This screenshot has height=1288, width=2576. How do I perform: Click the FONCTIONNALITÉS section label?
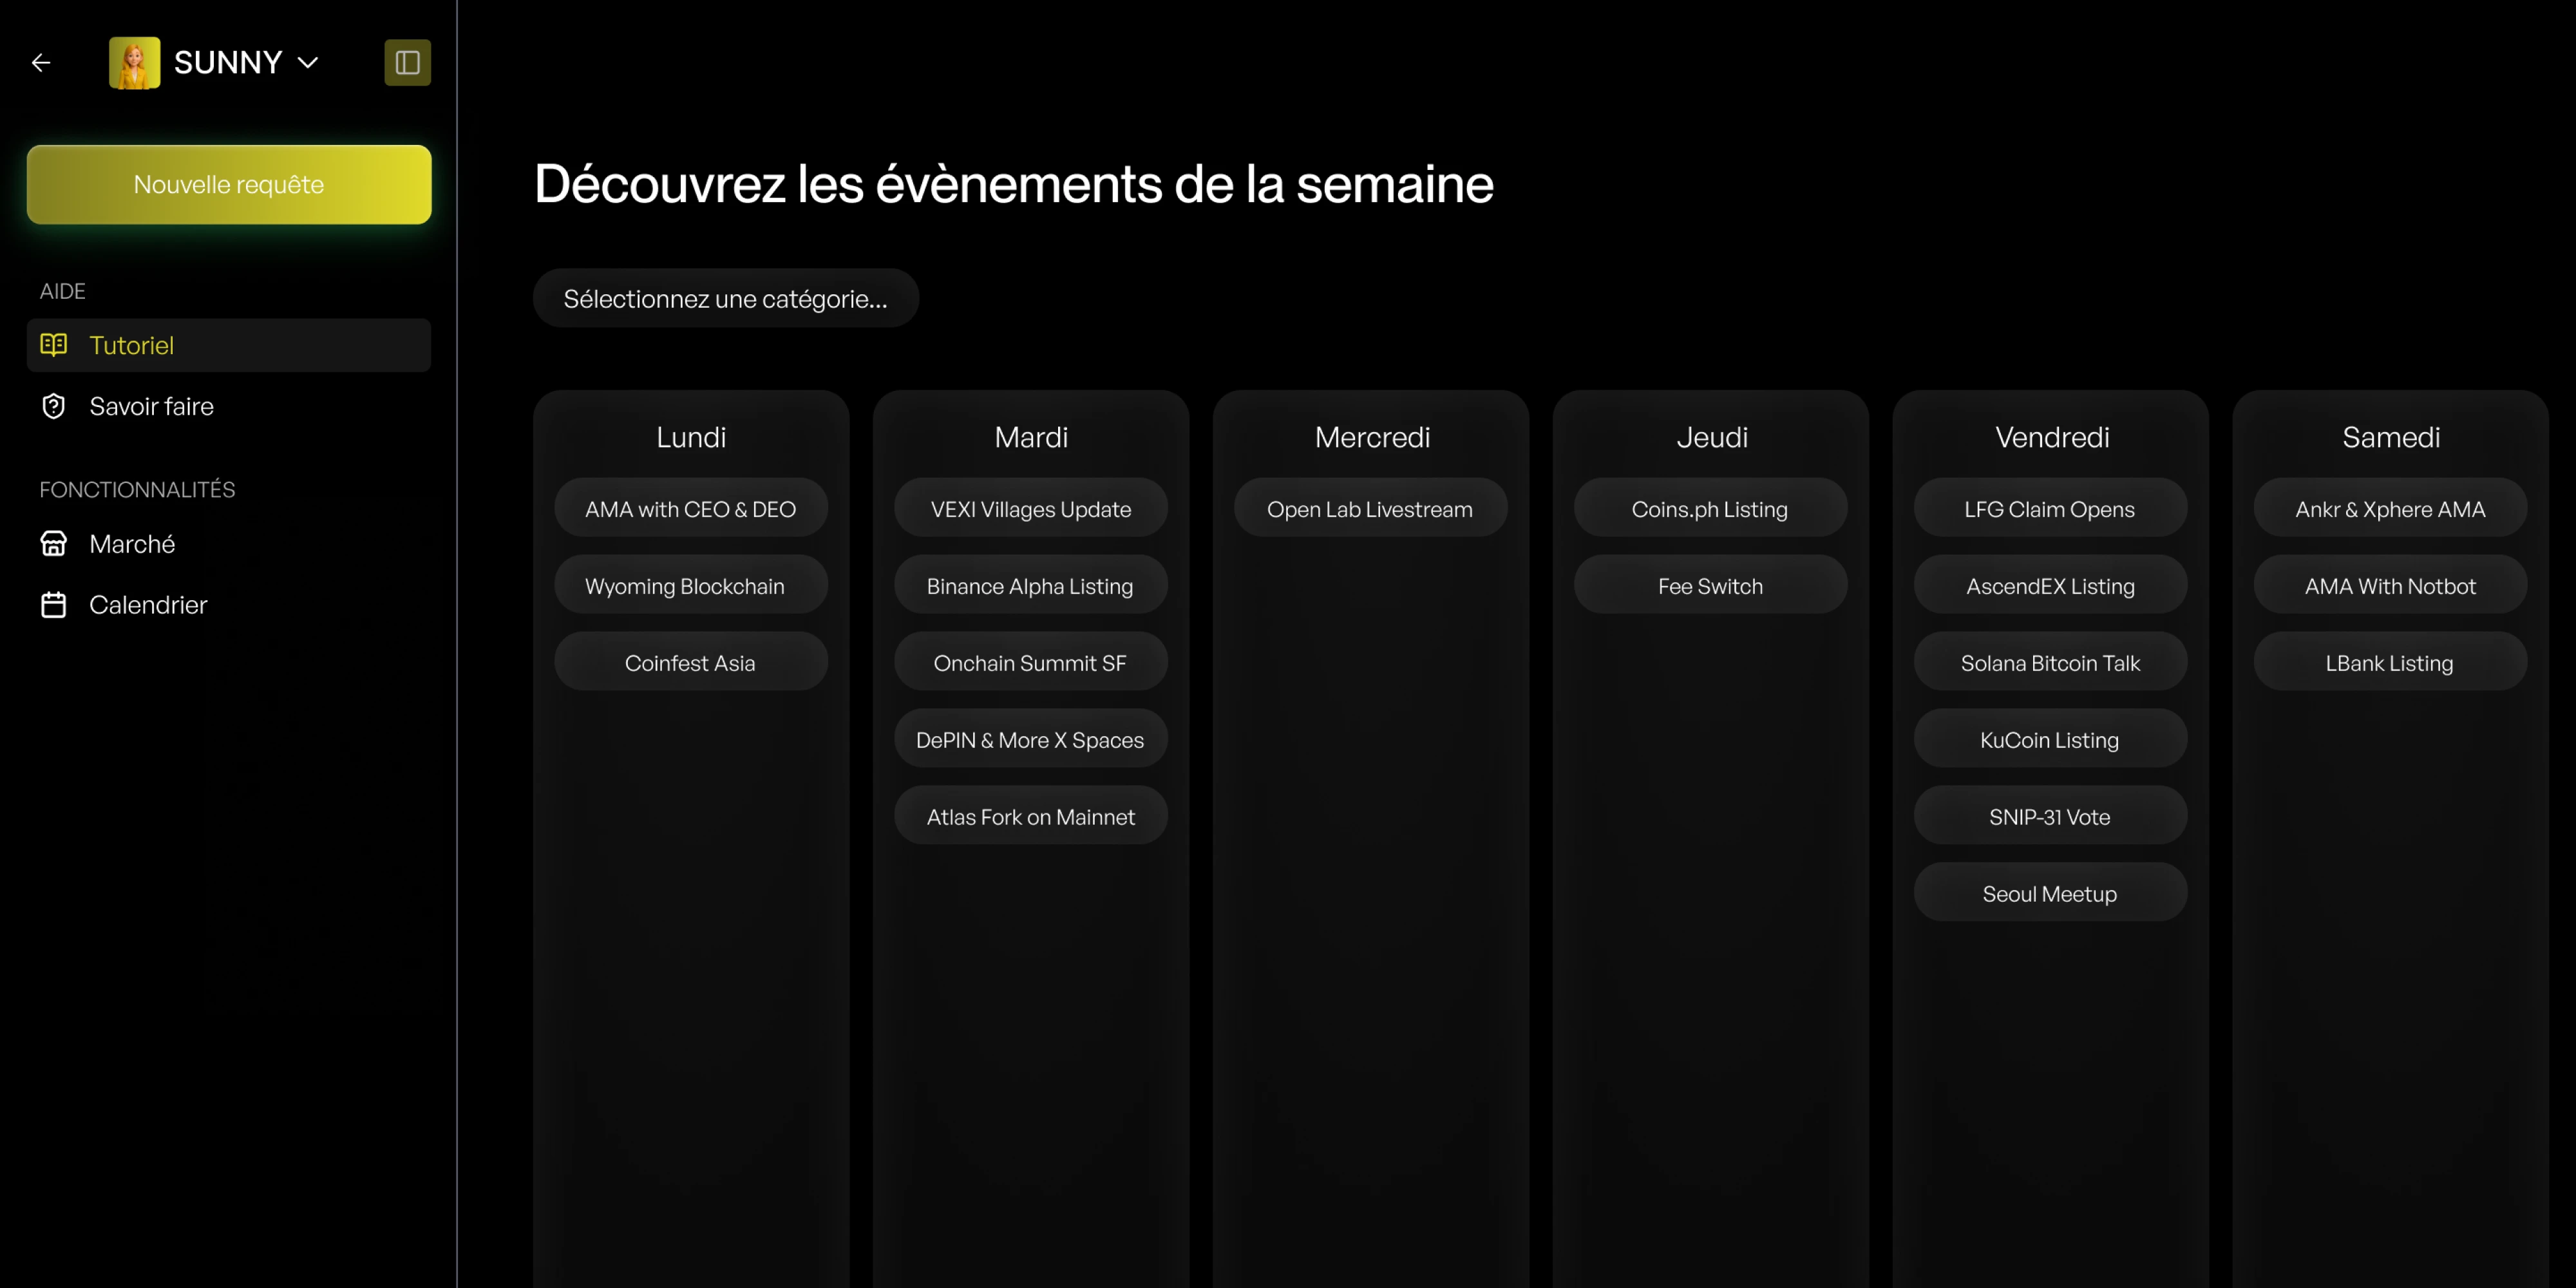click(x=137, y=490)
